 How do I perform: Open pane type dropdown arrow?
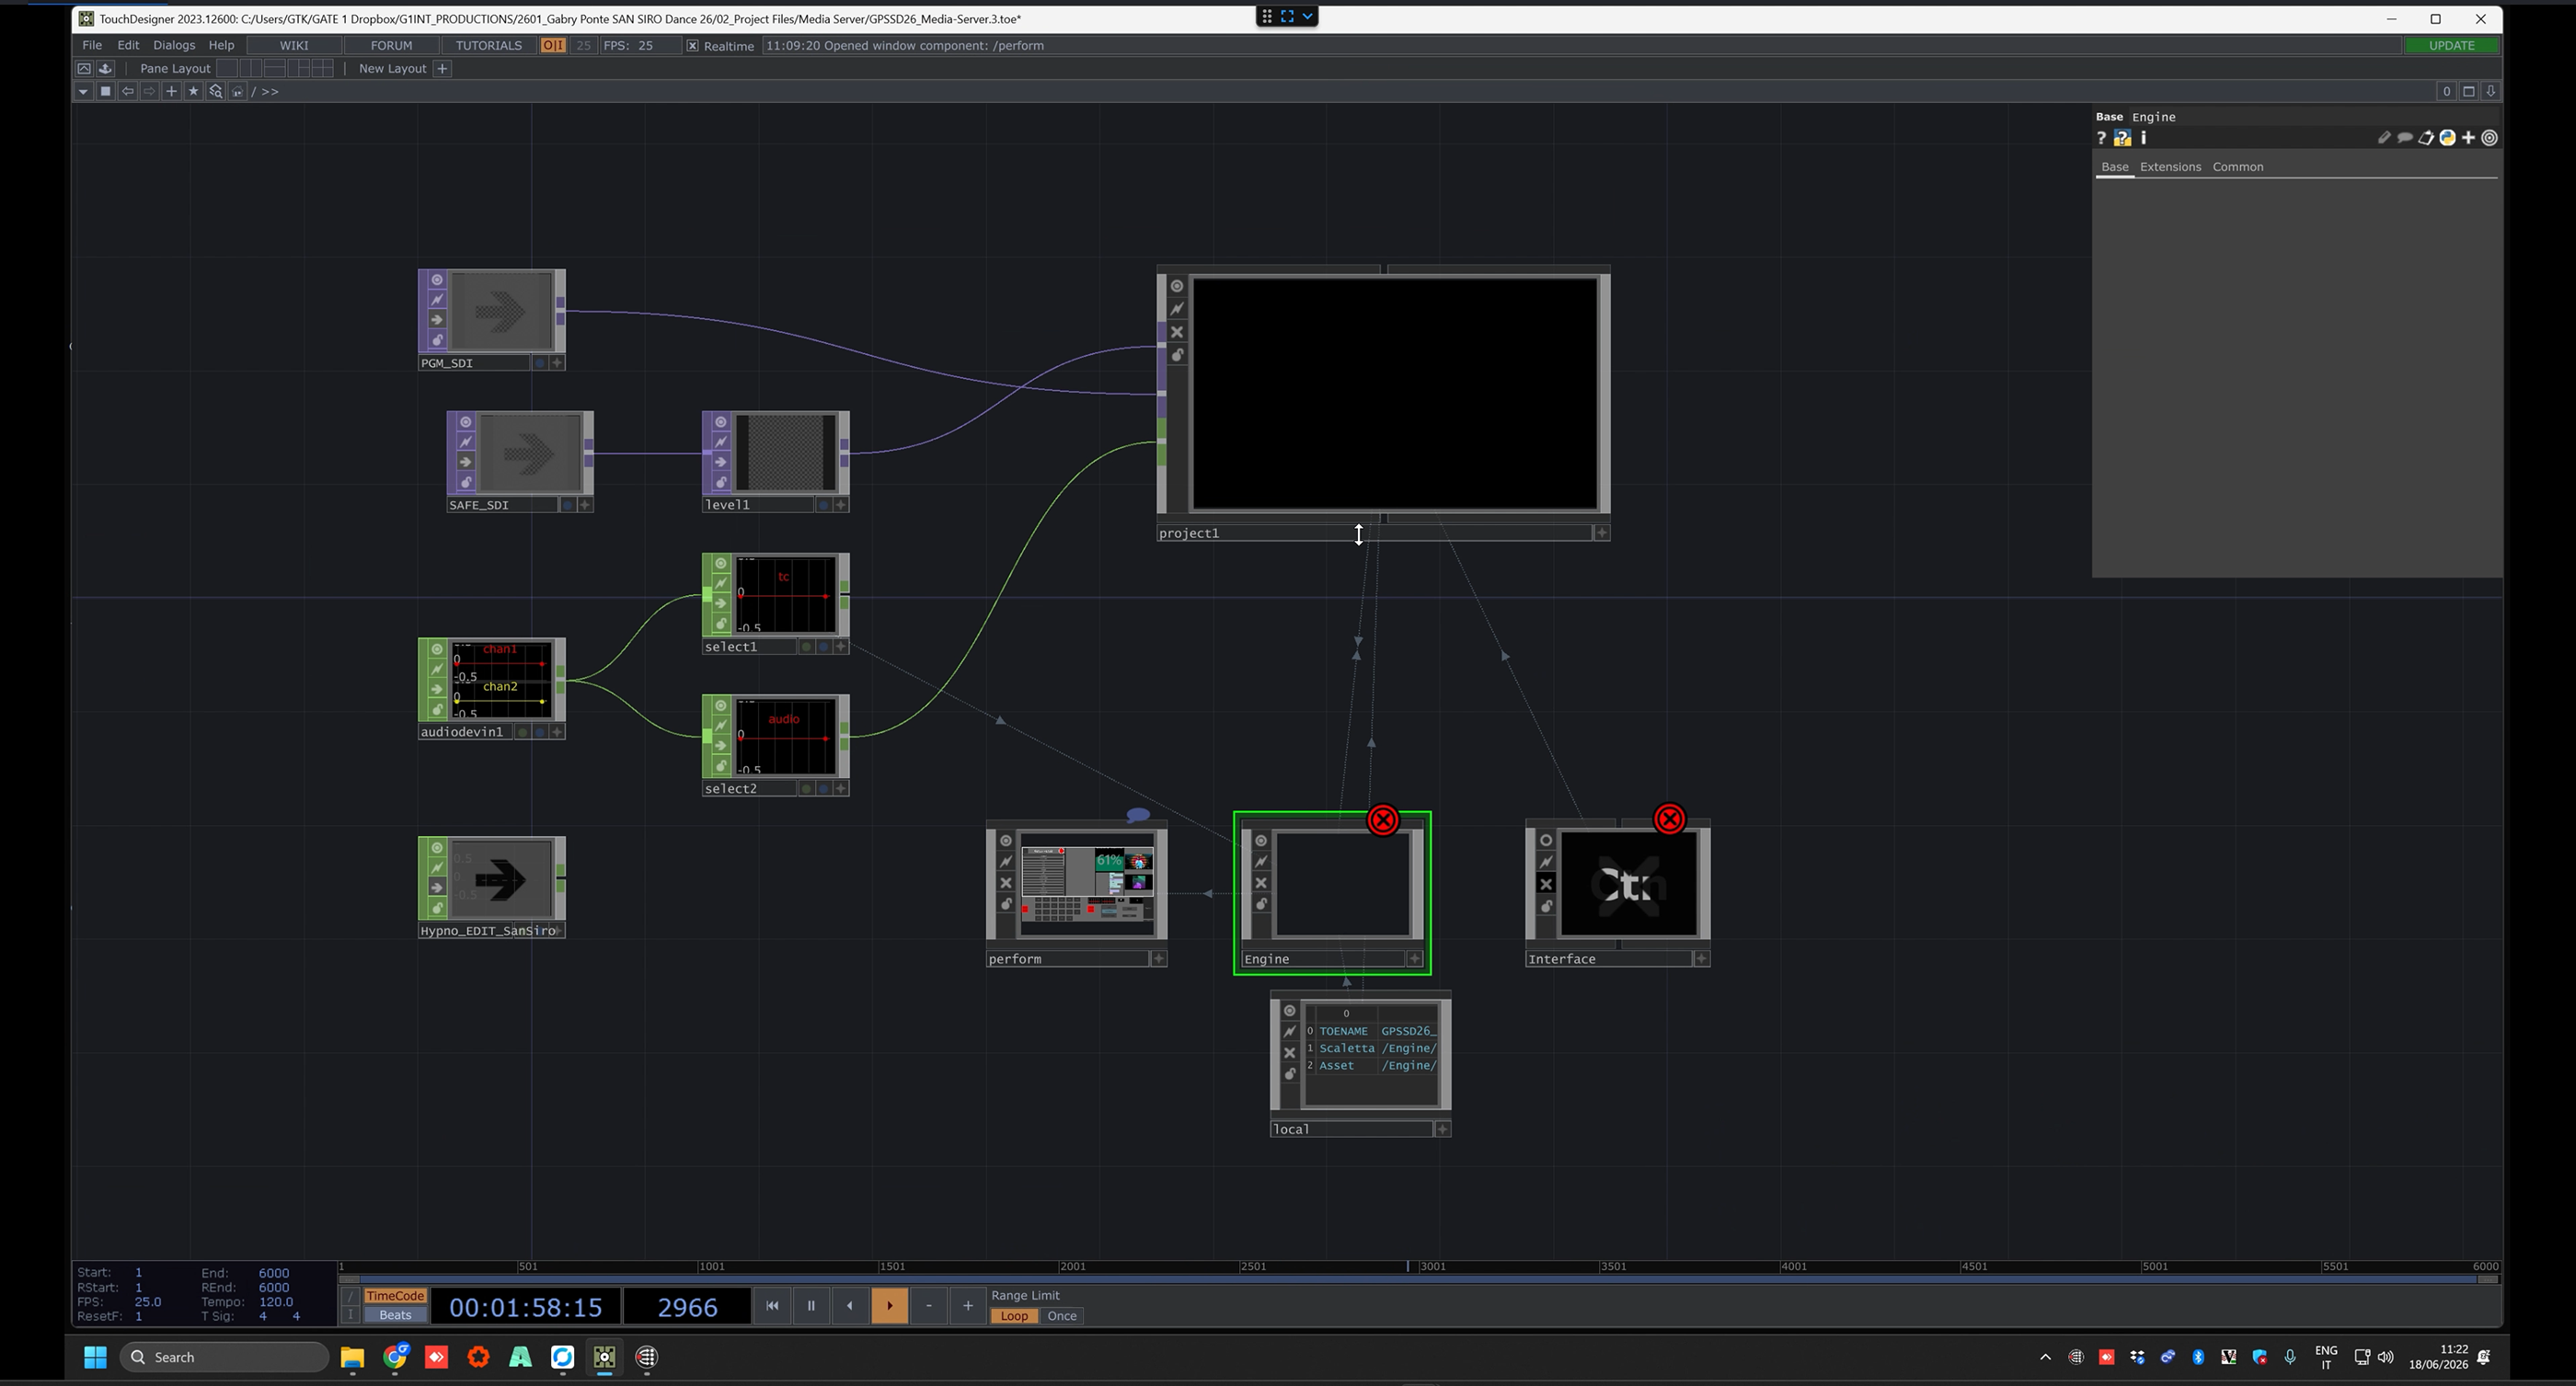pos(83,91)
